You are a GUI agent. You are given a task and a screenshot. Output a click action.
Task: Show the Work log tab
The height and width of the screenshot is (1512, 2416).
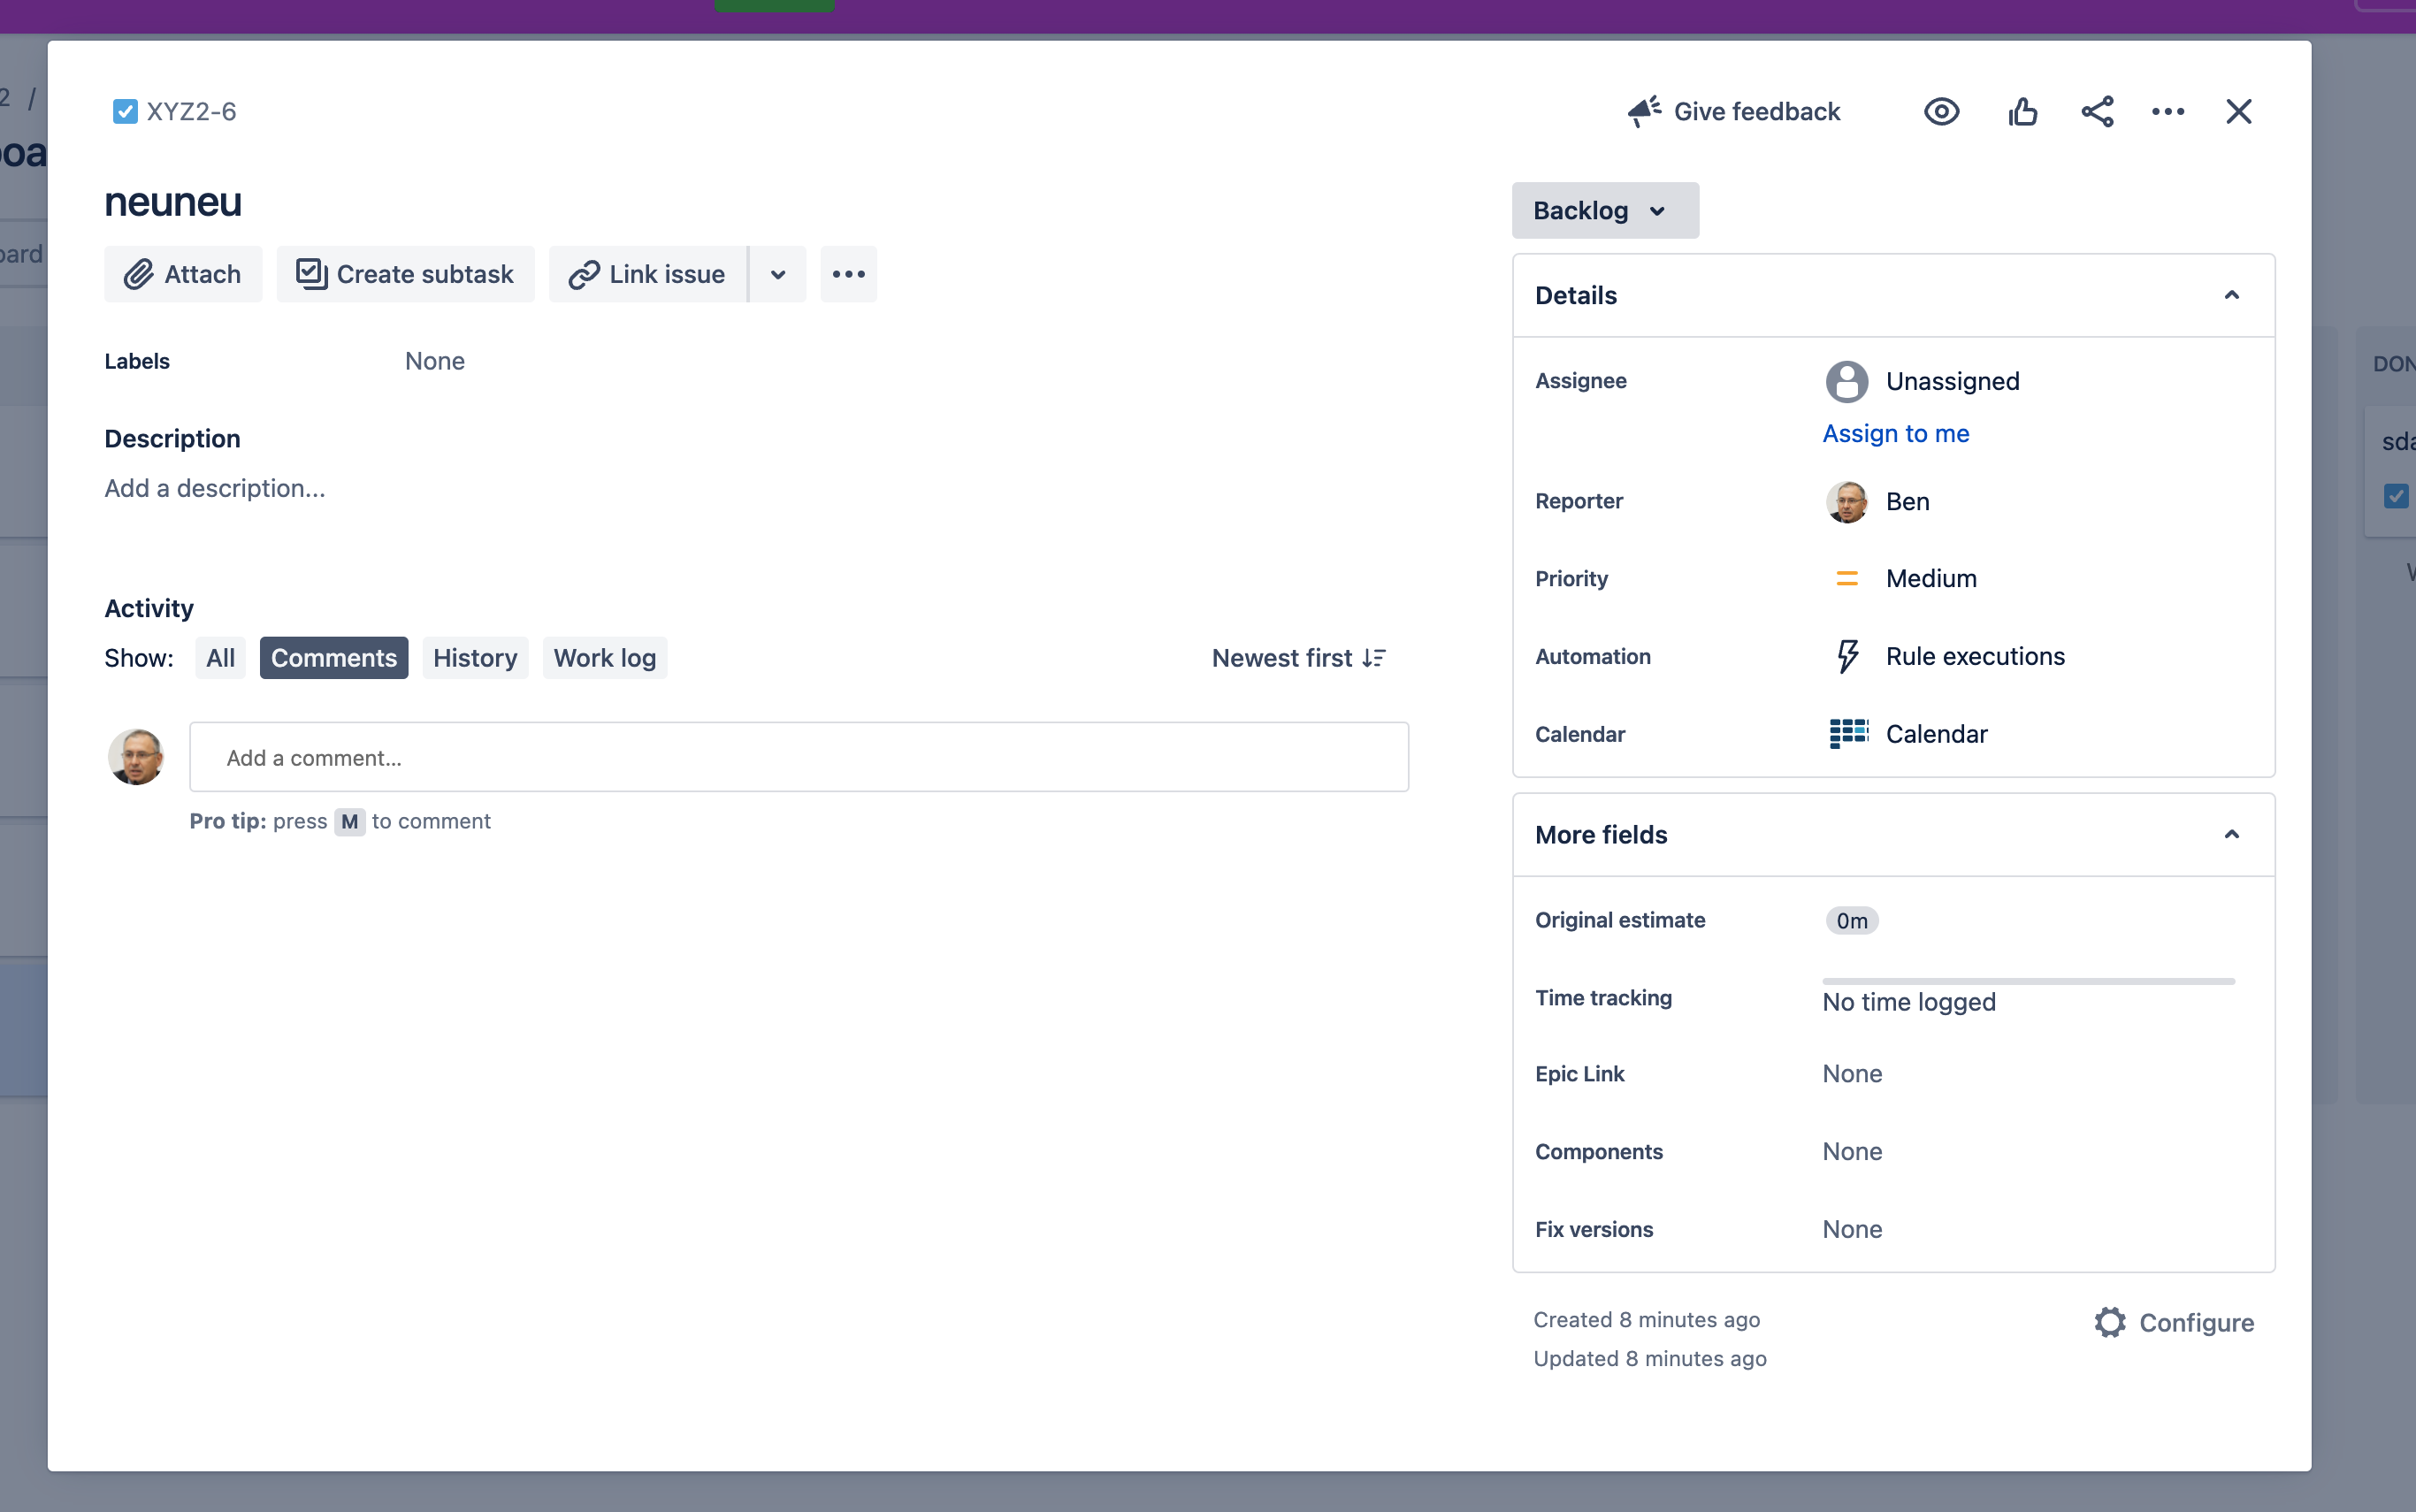604,658
